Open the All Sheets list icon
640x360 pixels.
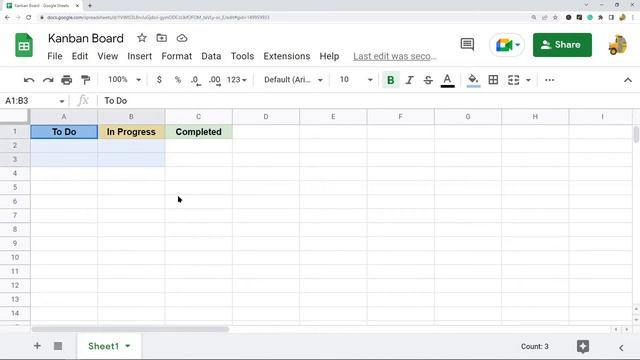tap(58, 346)
